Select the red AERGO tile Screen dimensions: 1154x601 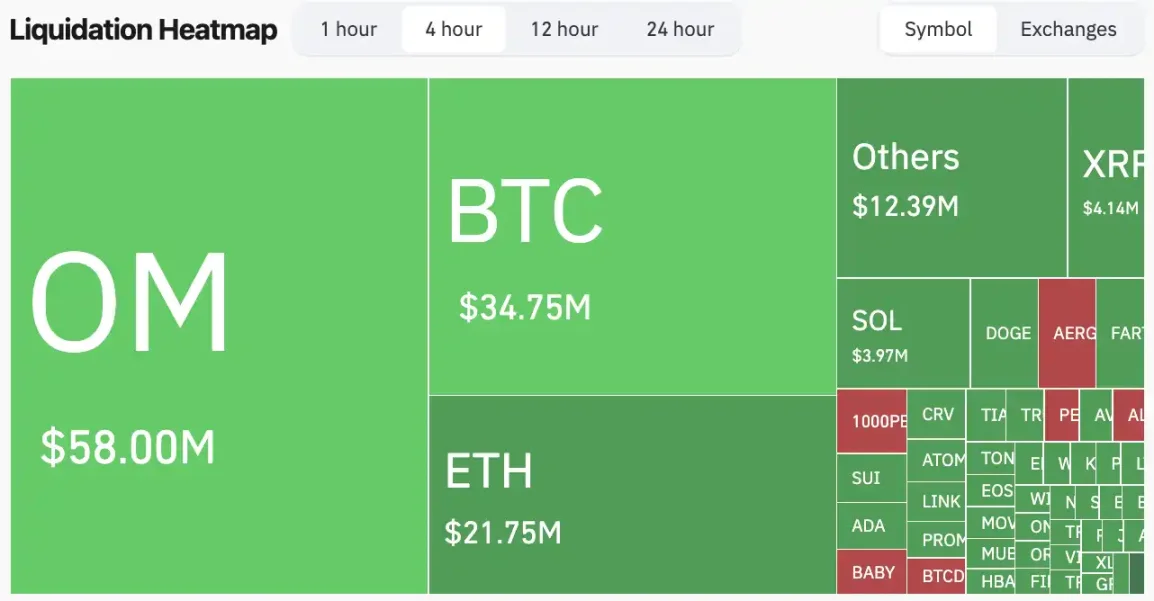coord(1068,333)
